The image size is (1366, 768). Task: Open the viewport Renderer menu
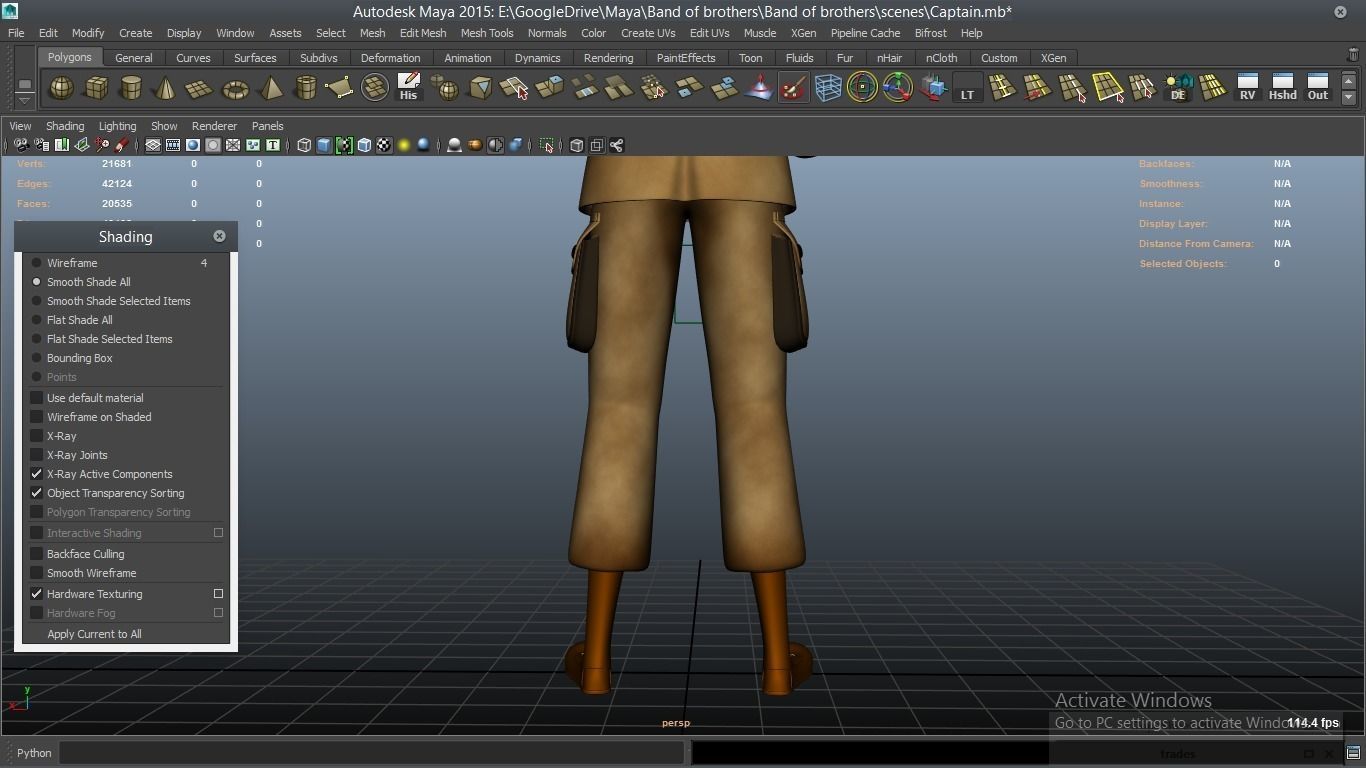pyautogui.click(x=214, y=126)
